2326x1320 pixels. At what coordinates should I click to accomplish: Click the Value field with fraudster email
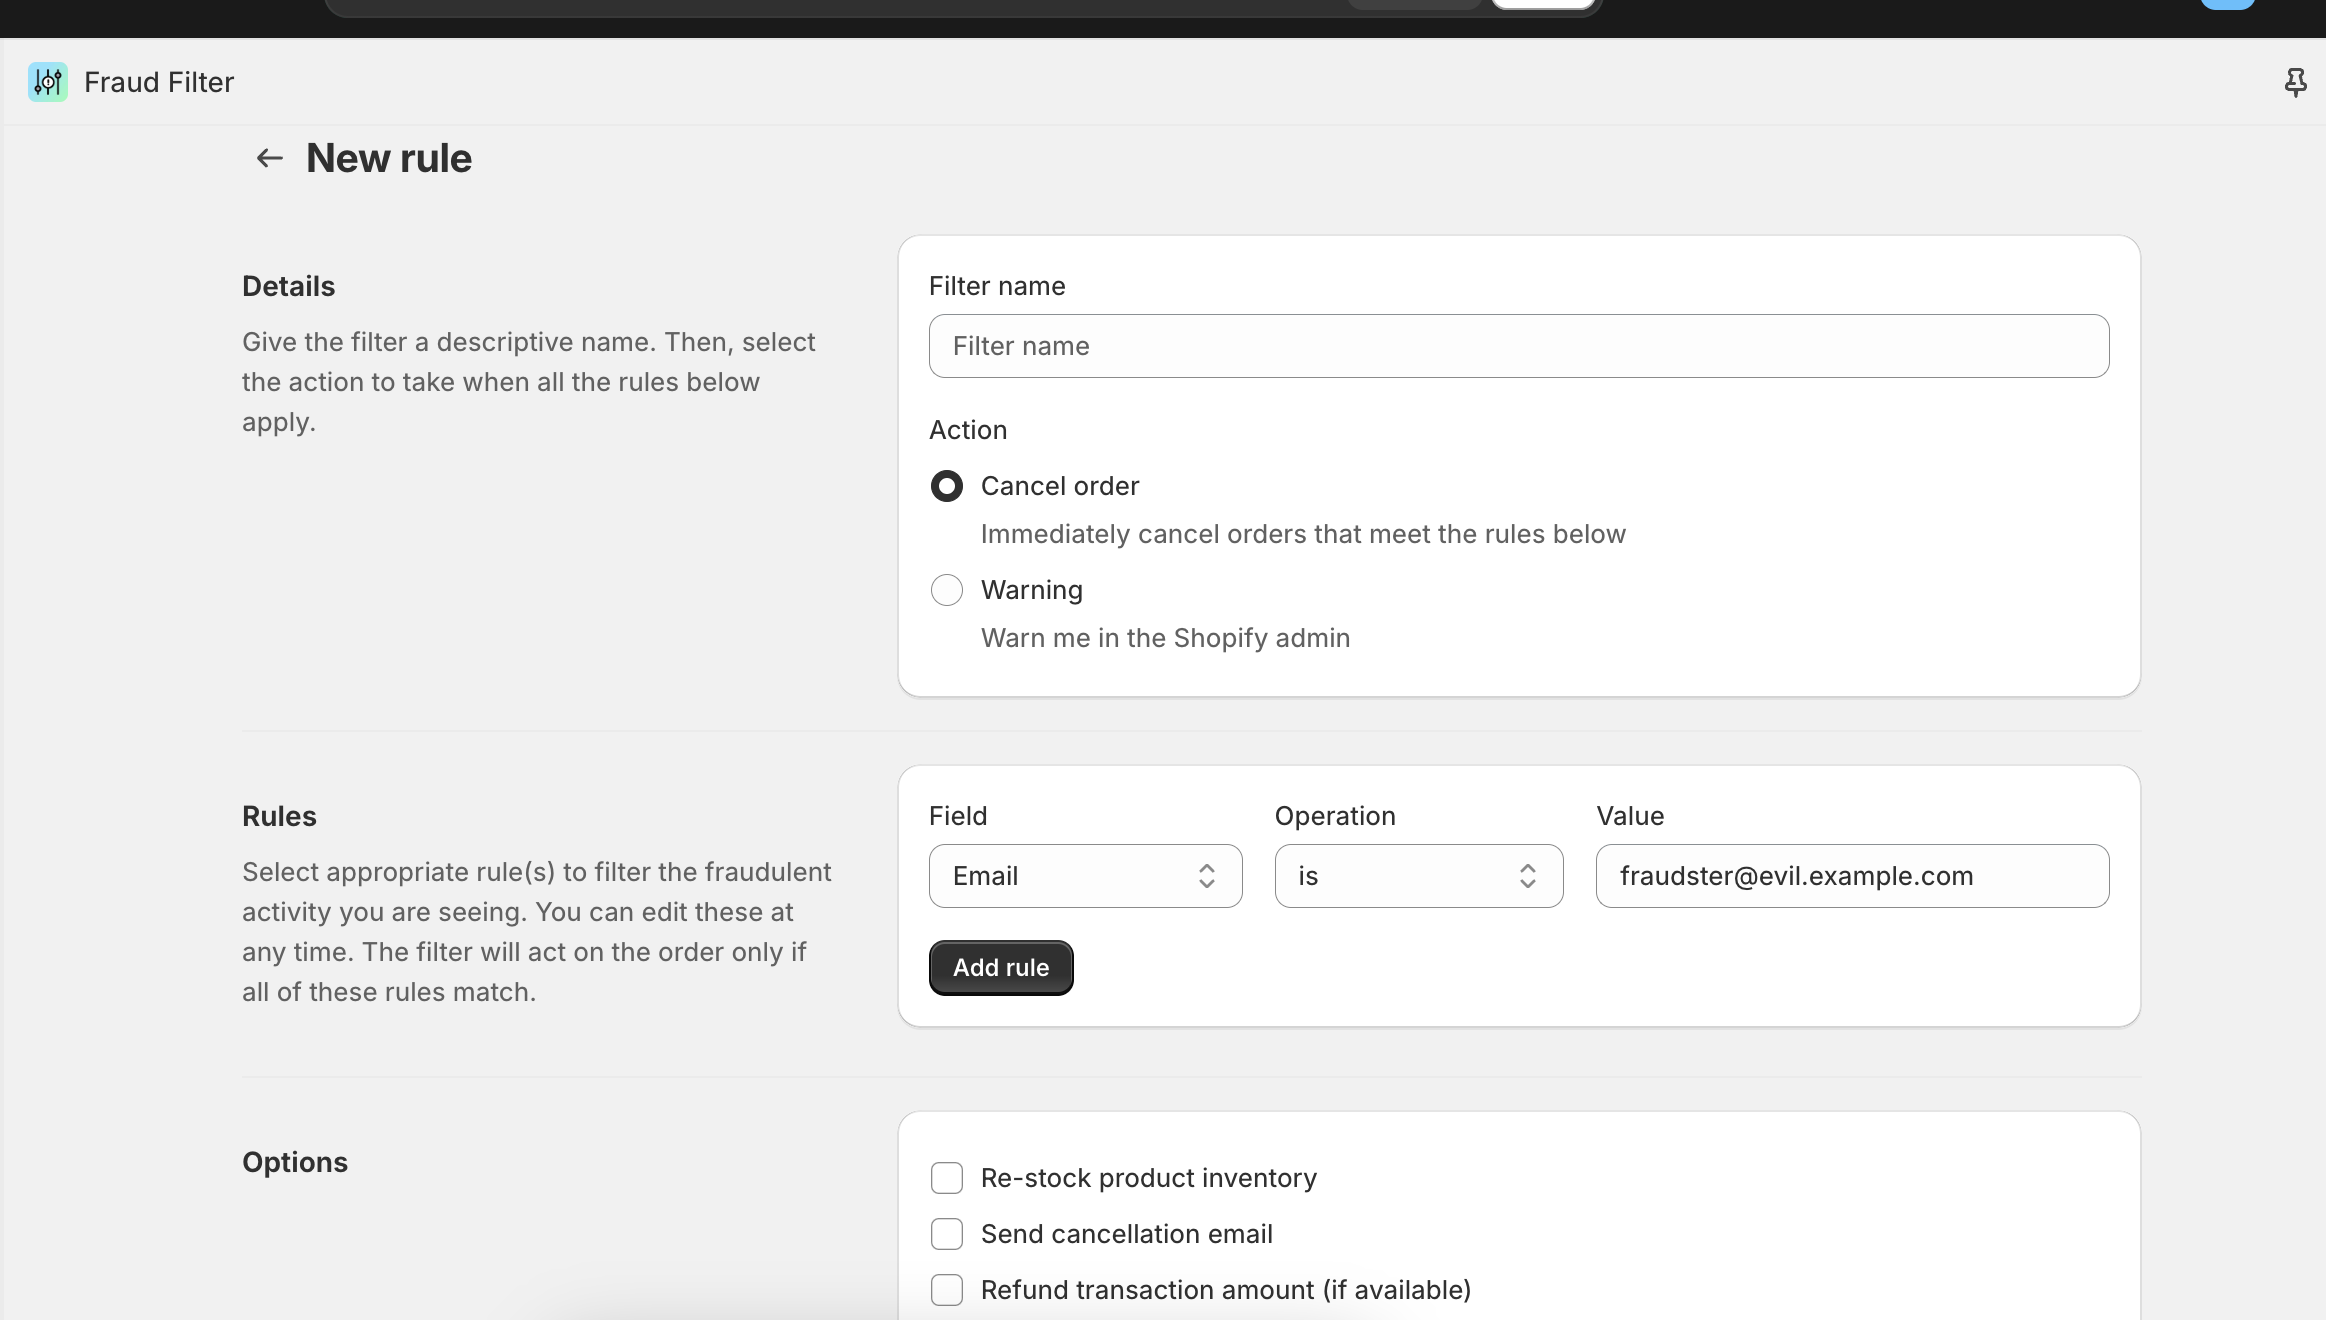1851,876
